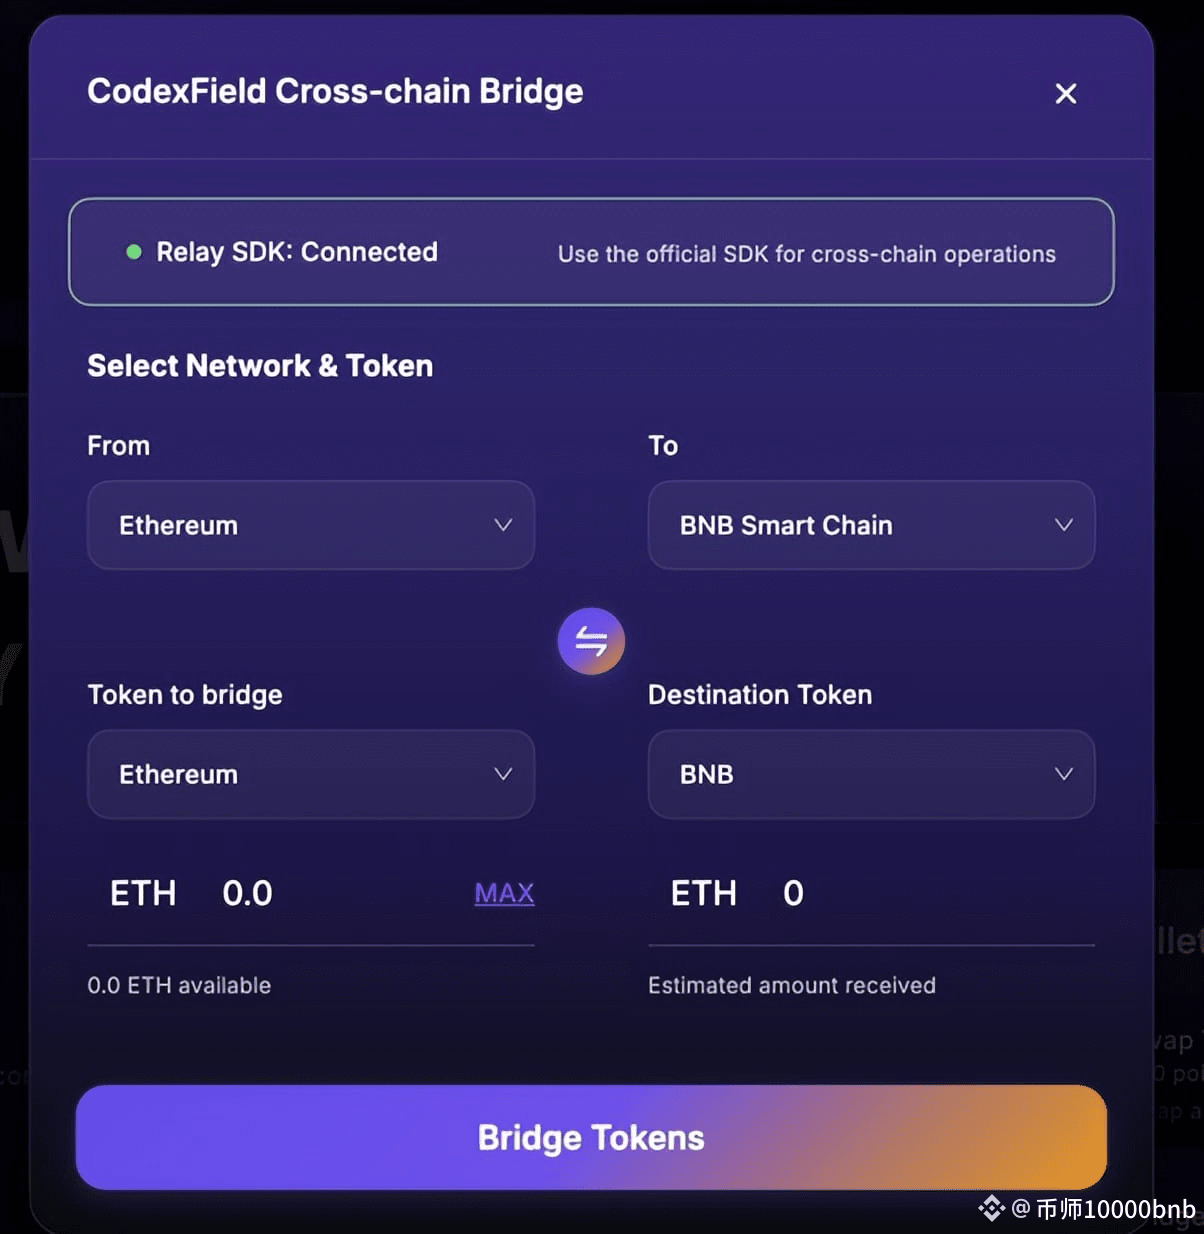This screenshot has height=1234, width=1204.
Task: Click the MAX amount link
Action: pyautogui.click(x=504, y=893)
